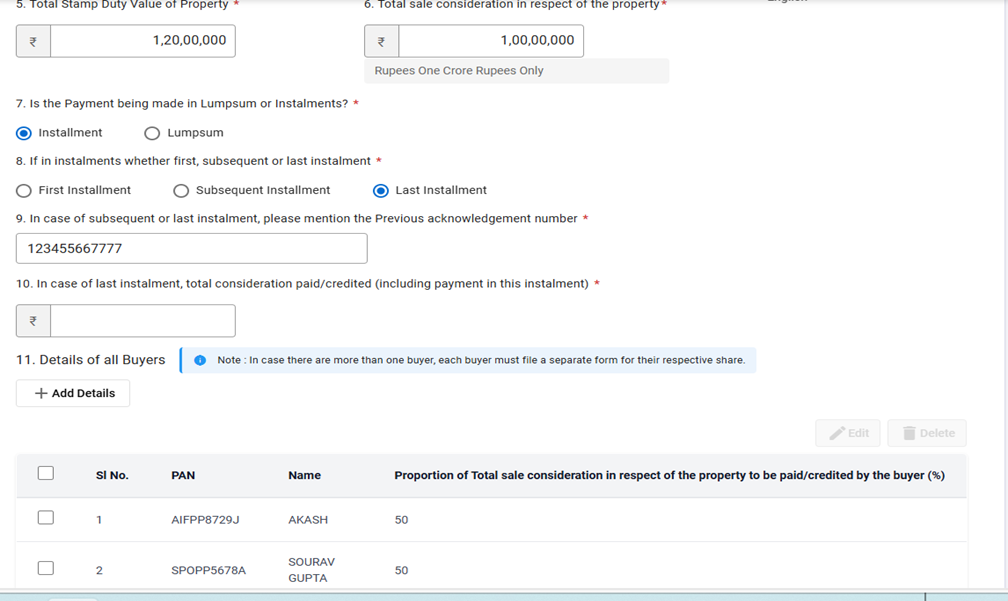Choose Subsequent Installment option
This screenshot has width=1008, height=601.
[181, 190]
